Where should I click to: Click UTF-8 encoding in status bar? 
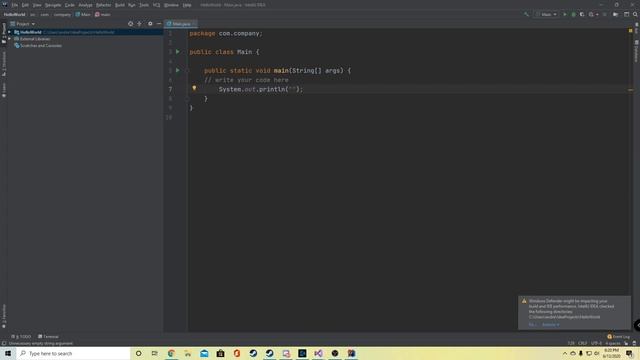tap(596, 343)
